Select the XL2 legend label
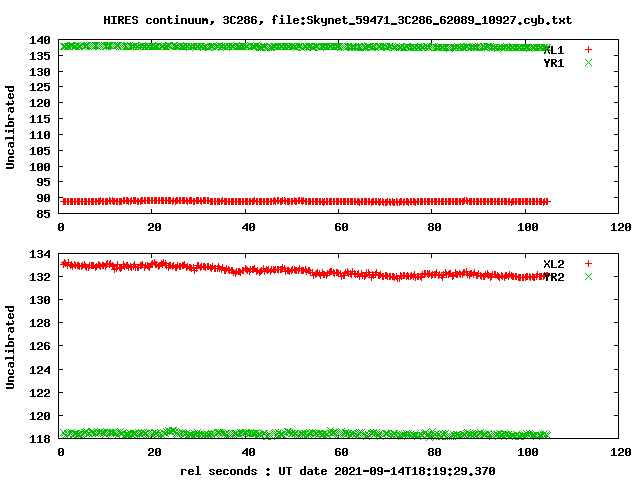This screenshot has height=480, width=640. pyautogui.click(x=554, y=264)
